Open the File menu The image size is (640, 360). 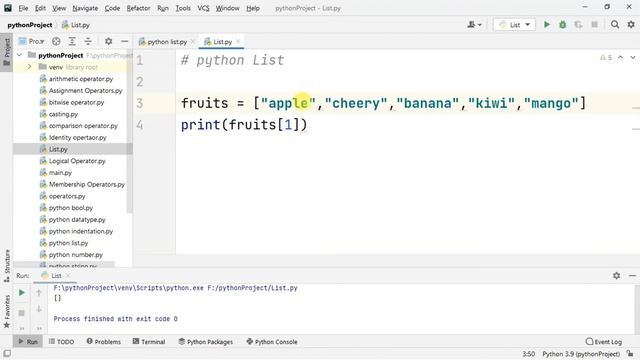tap(23, 8)
